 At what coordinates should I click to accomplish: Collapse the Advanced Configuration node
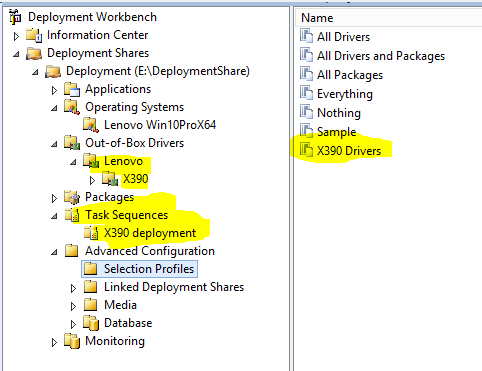pos(54,252)
